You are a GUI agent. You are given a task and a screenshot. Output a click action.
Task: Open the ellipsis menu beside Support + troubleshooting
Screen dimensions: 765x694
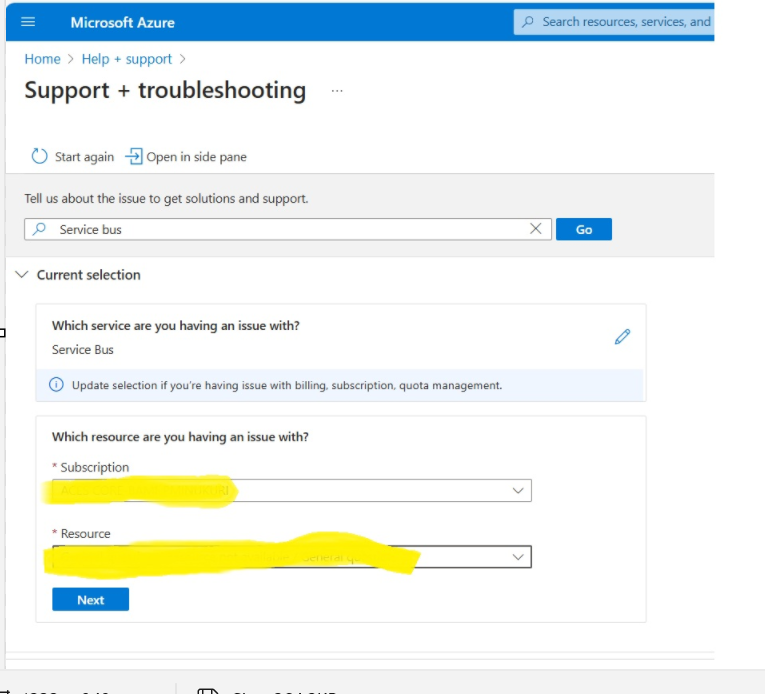click(x=337, y=91)
